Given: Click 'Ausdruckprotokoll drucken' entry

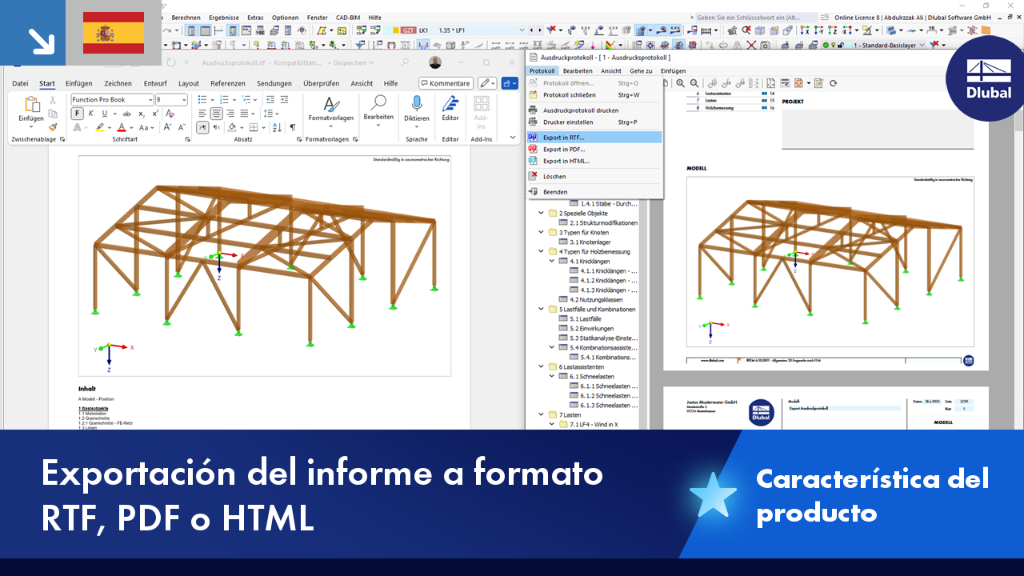Looking at the screenshot, I should coord(595,110).
